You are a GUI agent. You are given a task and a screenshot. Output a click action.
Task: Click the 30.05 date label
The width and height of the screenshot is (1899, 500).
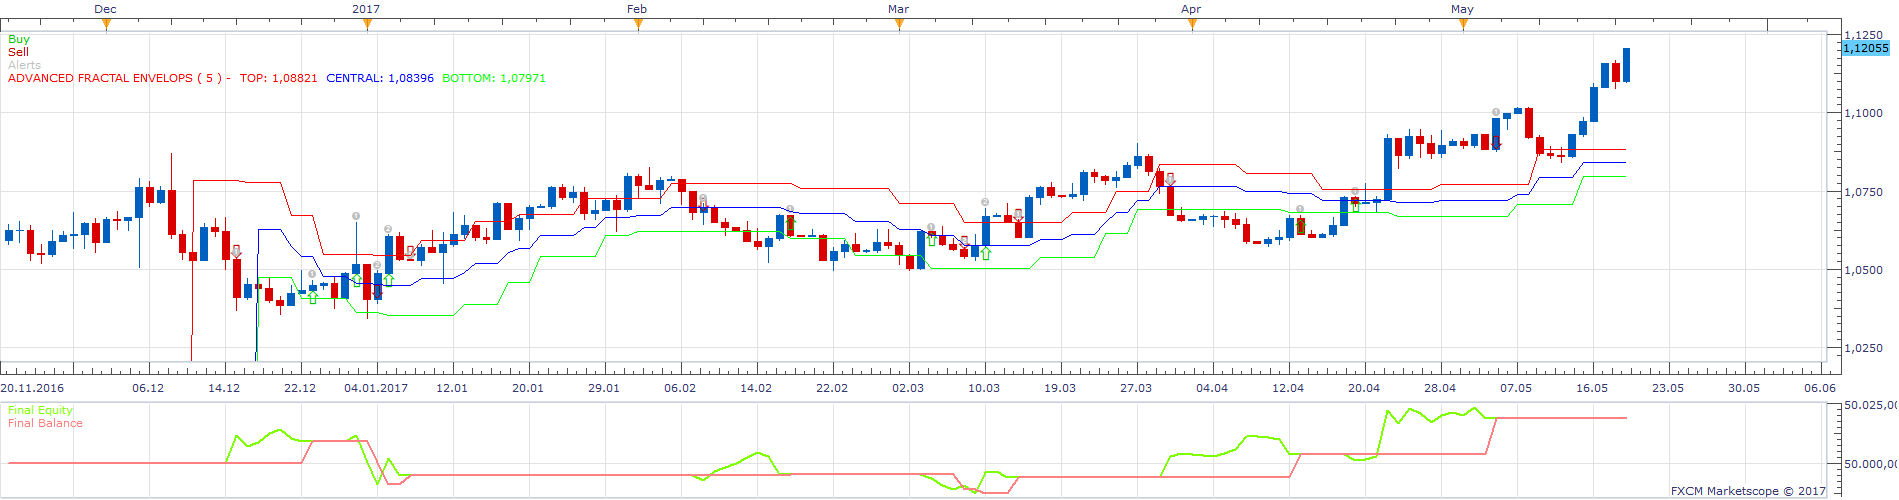tap(1744, 388)
